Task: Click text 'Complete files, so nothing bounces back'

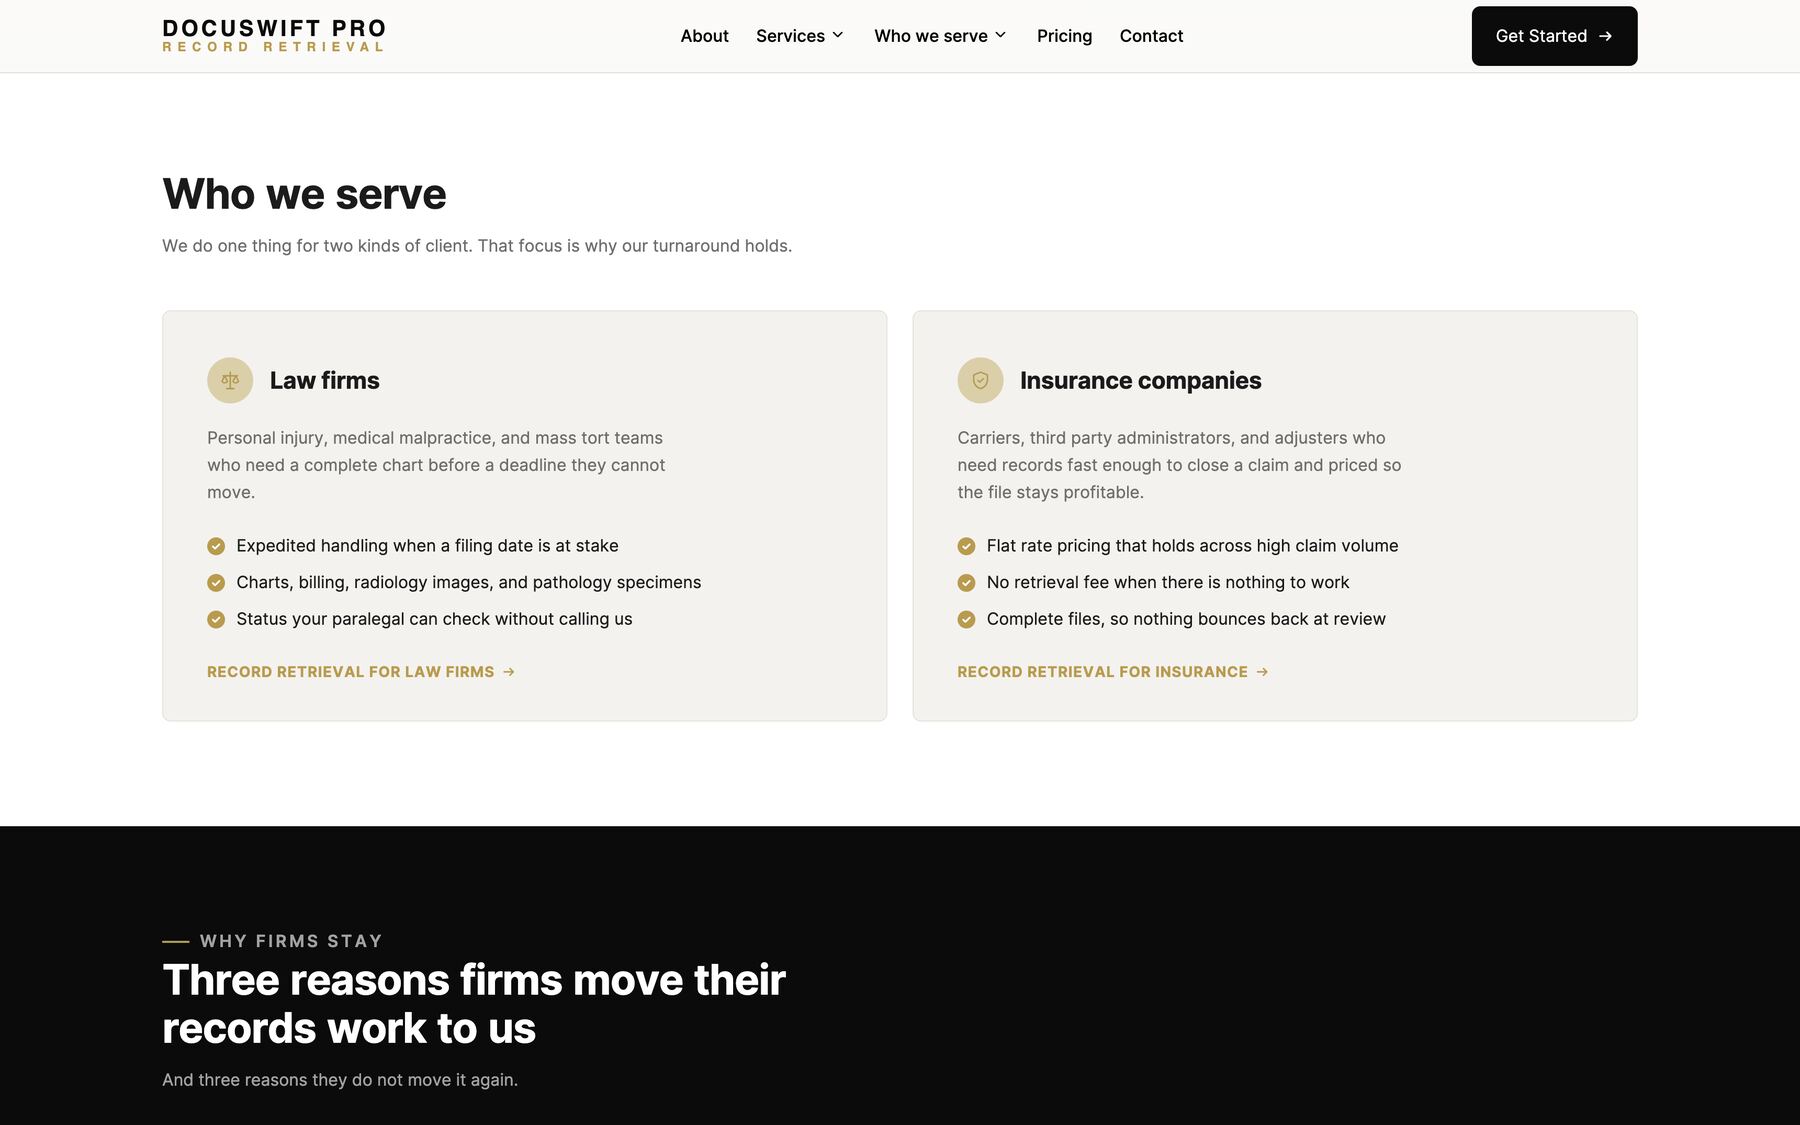Action: click(1186, 620)
